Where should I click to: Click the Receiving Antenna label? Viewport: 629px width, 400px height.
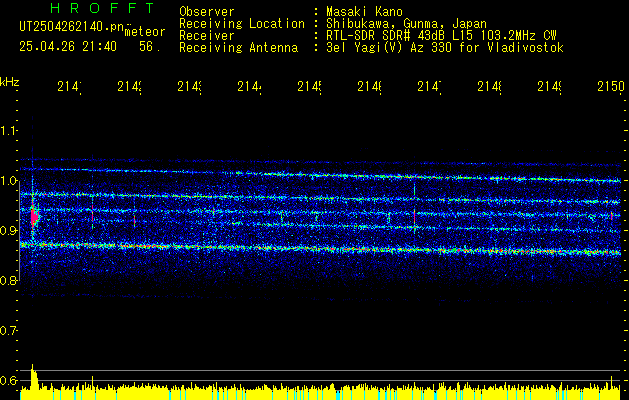tap(238, 48)
